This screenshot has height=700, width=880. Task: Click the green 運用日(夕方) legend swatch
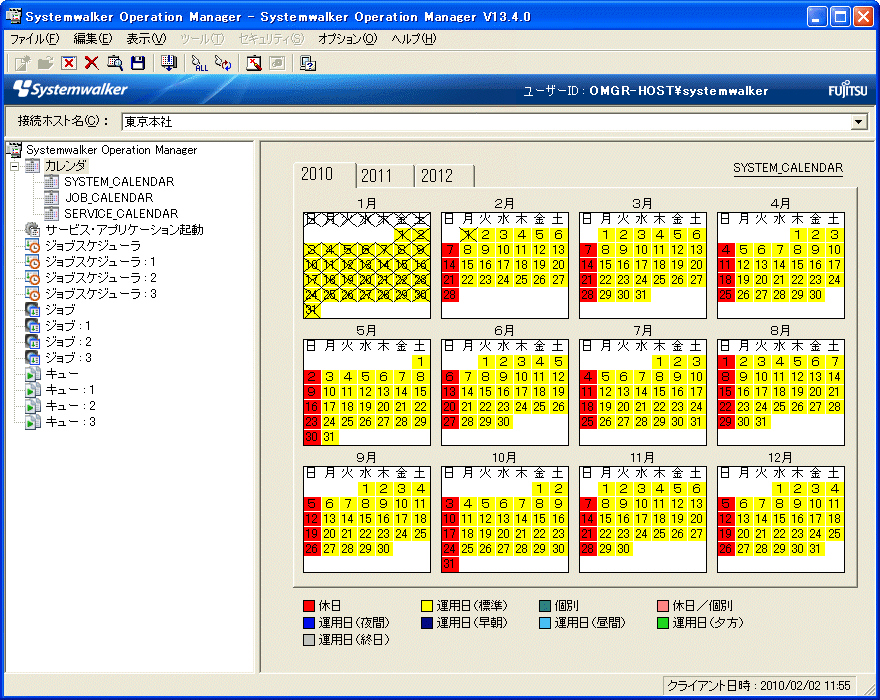pos(663,623)
